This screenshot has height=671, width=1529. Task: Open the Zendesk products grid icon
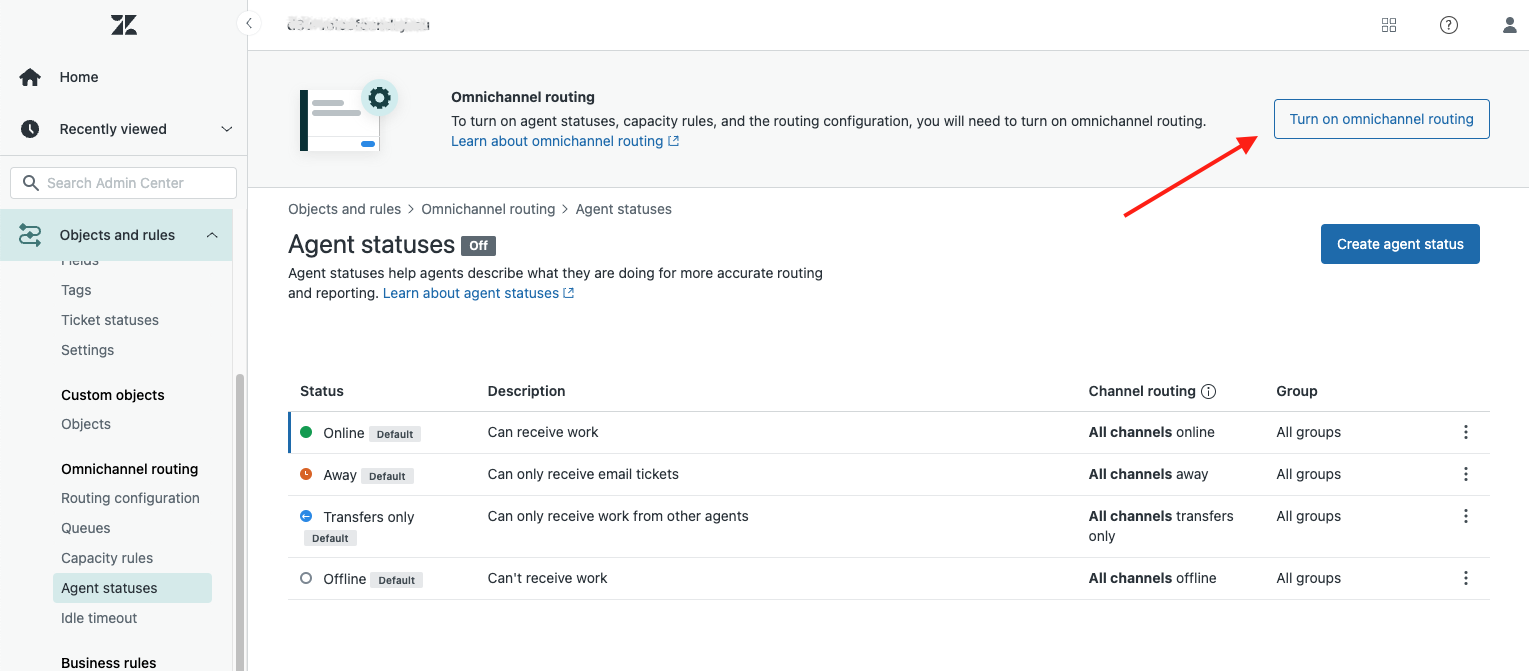[x=1388, y=25]
